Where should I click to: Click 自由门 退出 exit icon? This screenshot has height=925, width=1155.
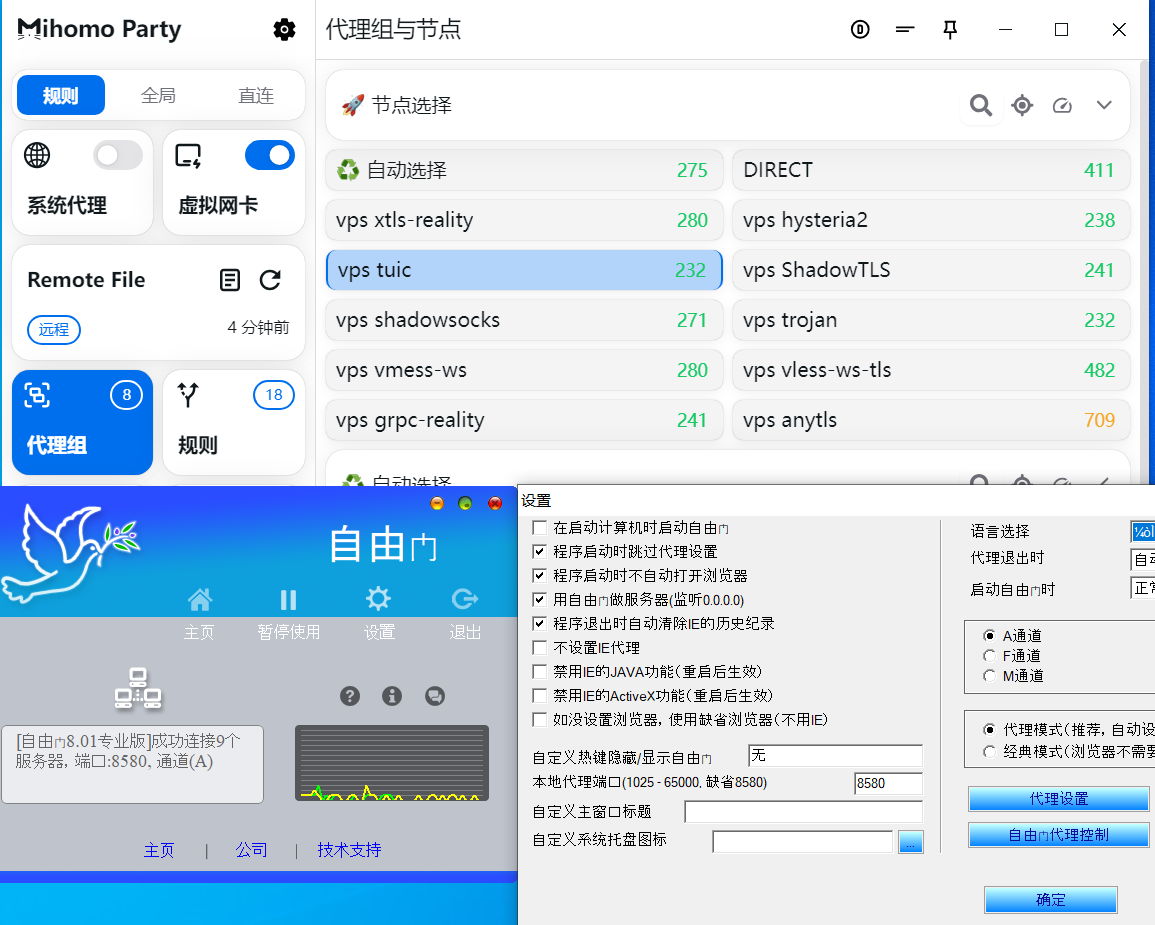coord(465,599)
